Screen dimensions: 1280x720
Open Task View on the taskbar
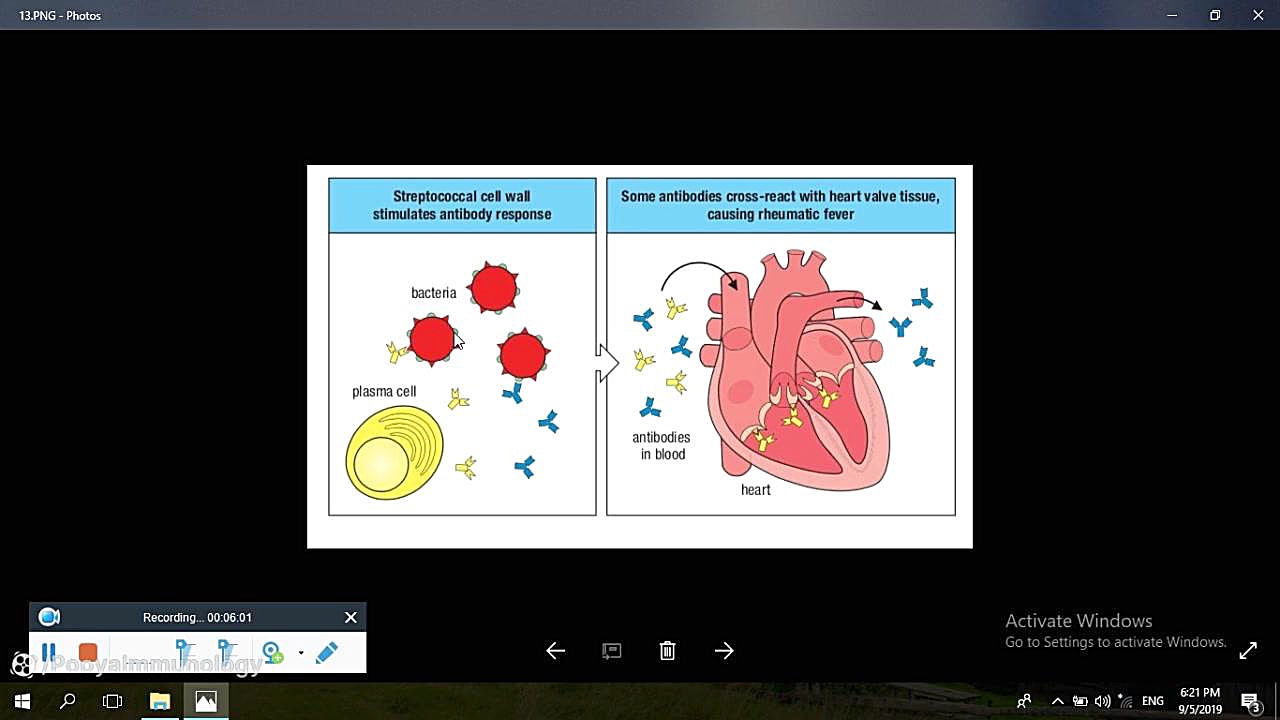[x=113, y=701]
